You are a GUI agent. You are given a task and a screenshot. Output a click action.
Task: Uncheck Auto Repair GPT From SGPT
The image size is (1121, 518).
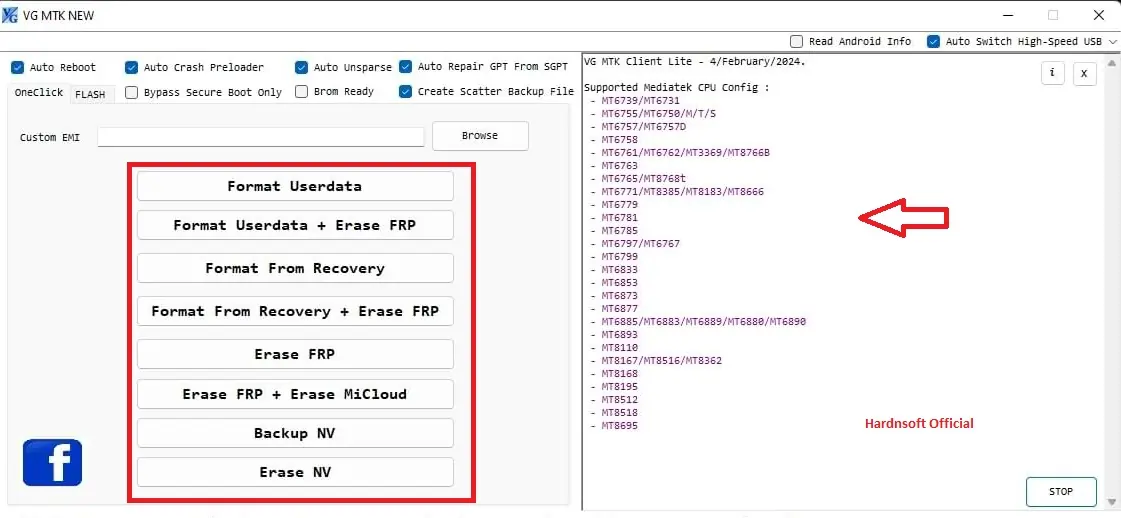[x=405, y=66]
